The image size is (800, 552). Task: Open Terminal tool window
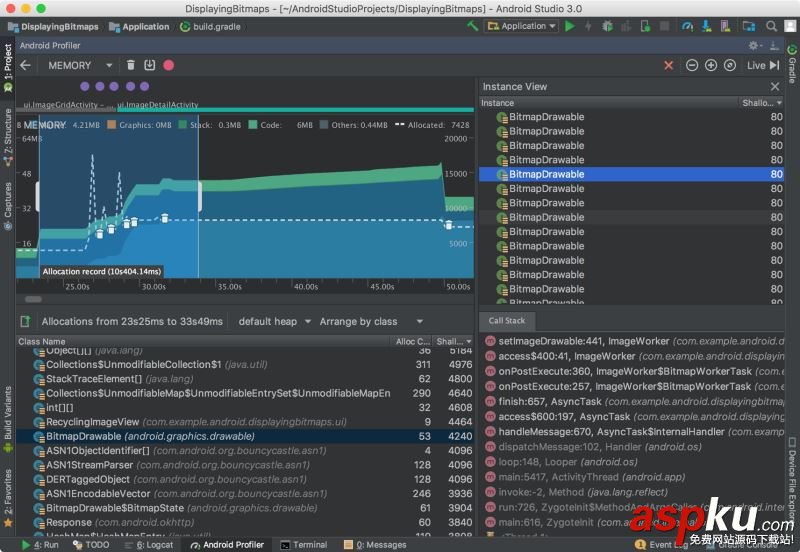pos(304,545)
